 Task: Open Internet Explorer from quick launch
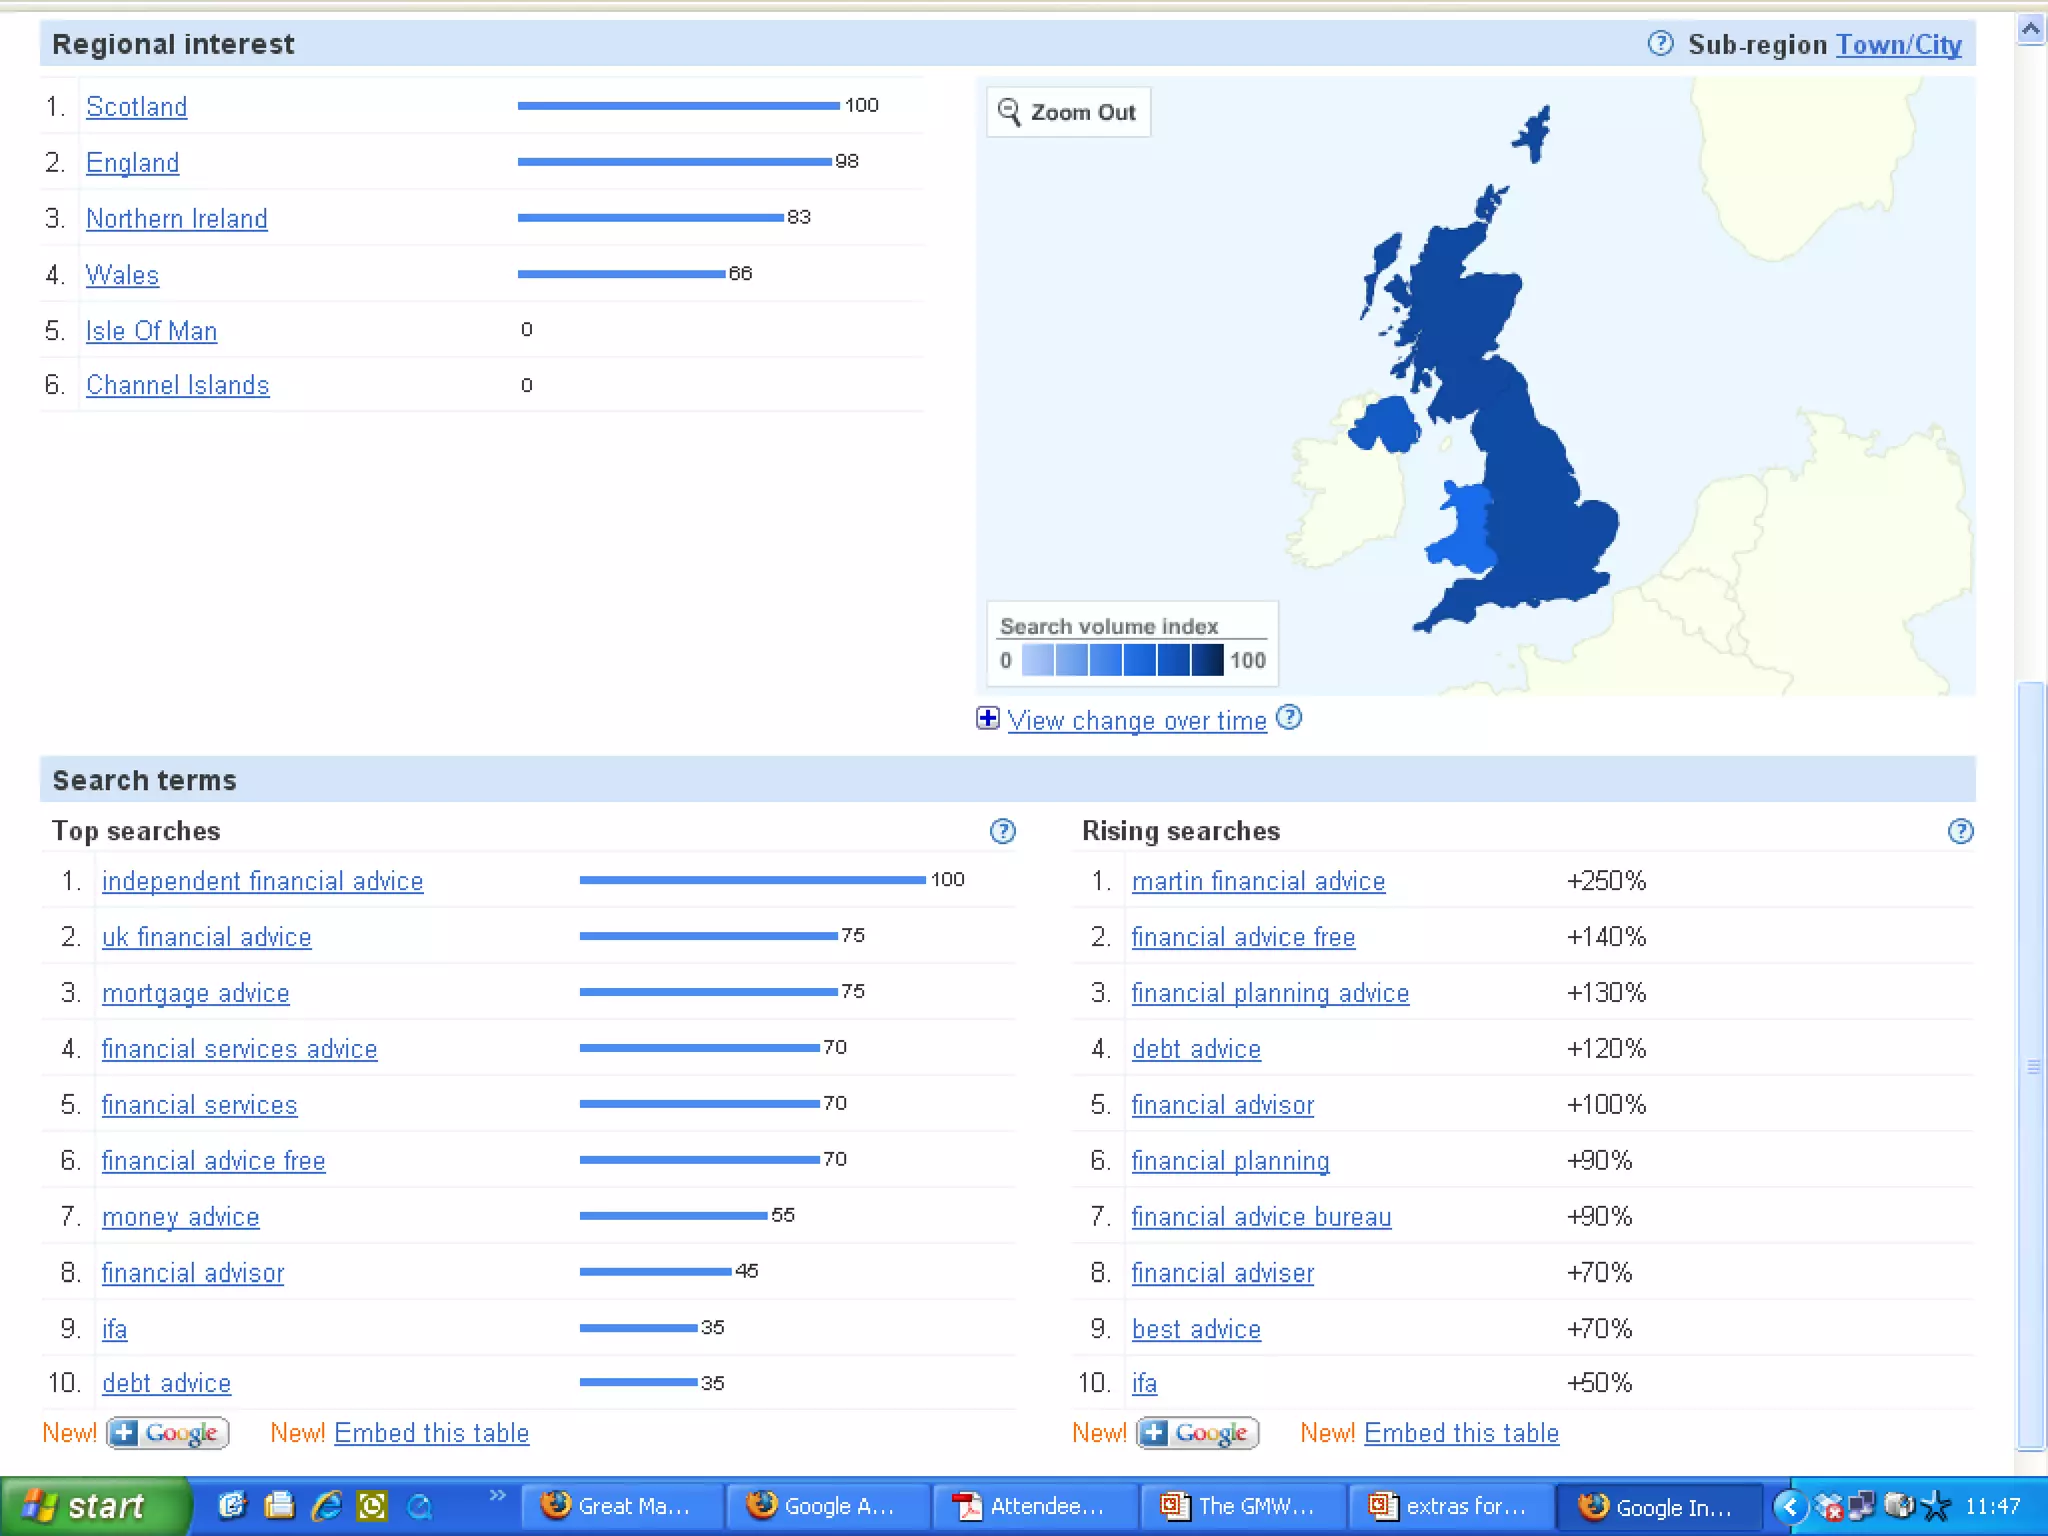[327, 1506]
